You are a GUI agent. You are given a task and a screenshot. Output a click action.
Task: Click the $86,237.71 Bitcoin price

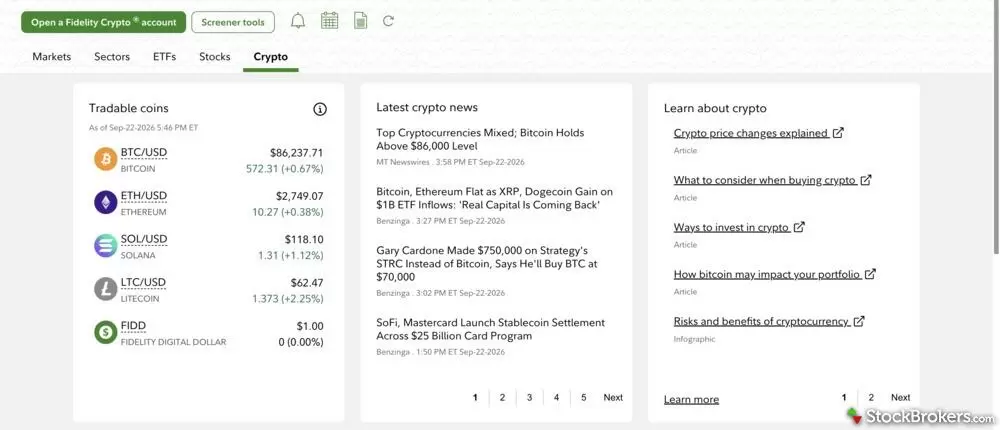(297, 152)
